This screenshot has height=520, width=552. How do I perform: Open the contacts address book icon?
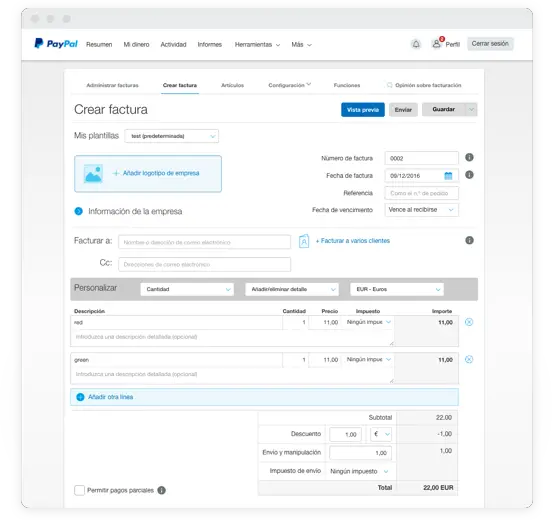(304, 242)
